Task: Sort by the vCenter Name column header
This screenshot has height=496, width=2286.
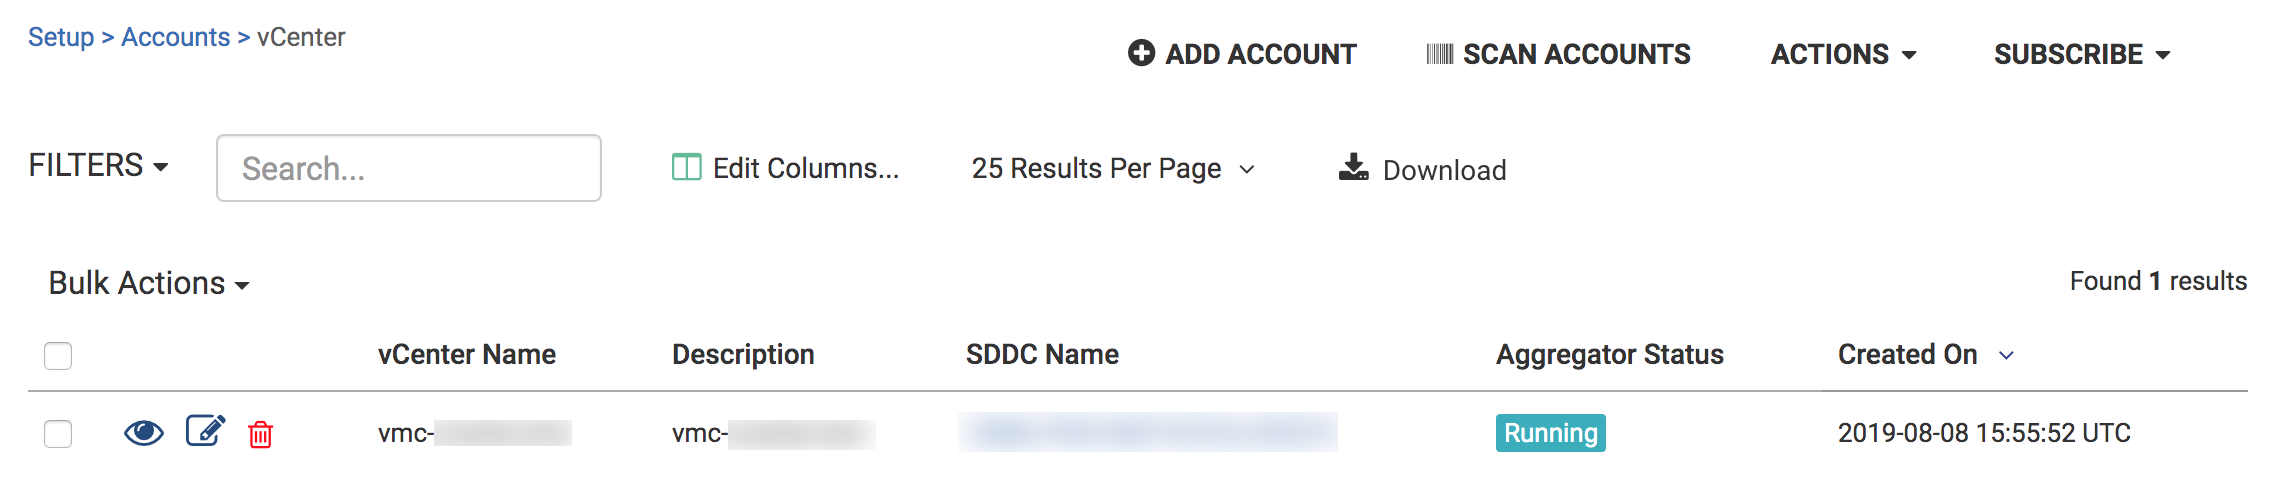Action: point(466,355)
